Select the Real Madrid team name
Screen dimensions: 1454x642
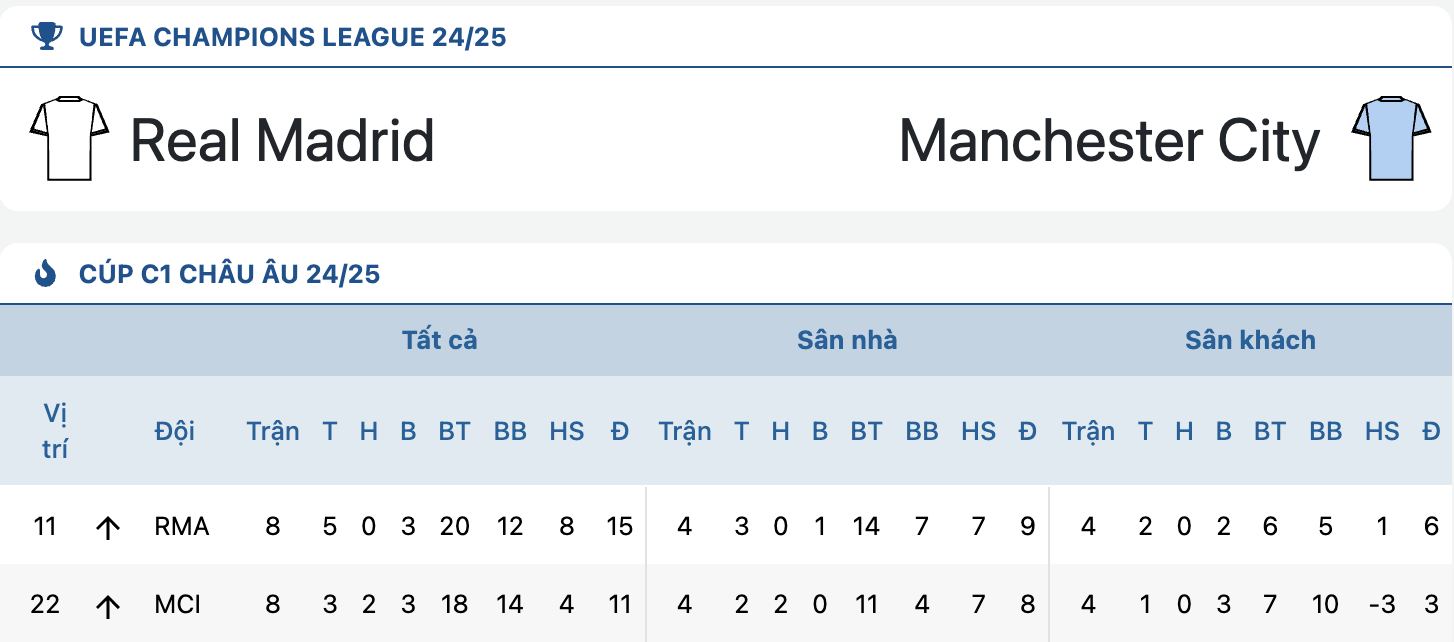click(x=283, y=140)
